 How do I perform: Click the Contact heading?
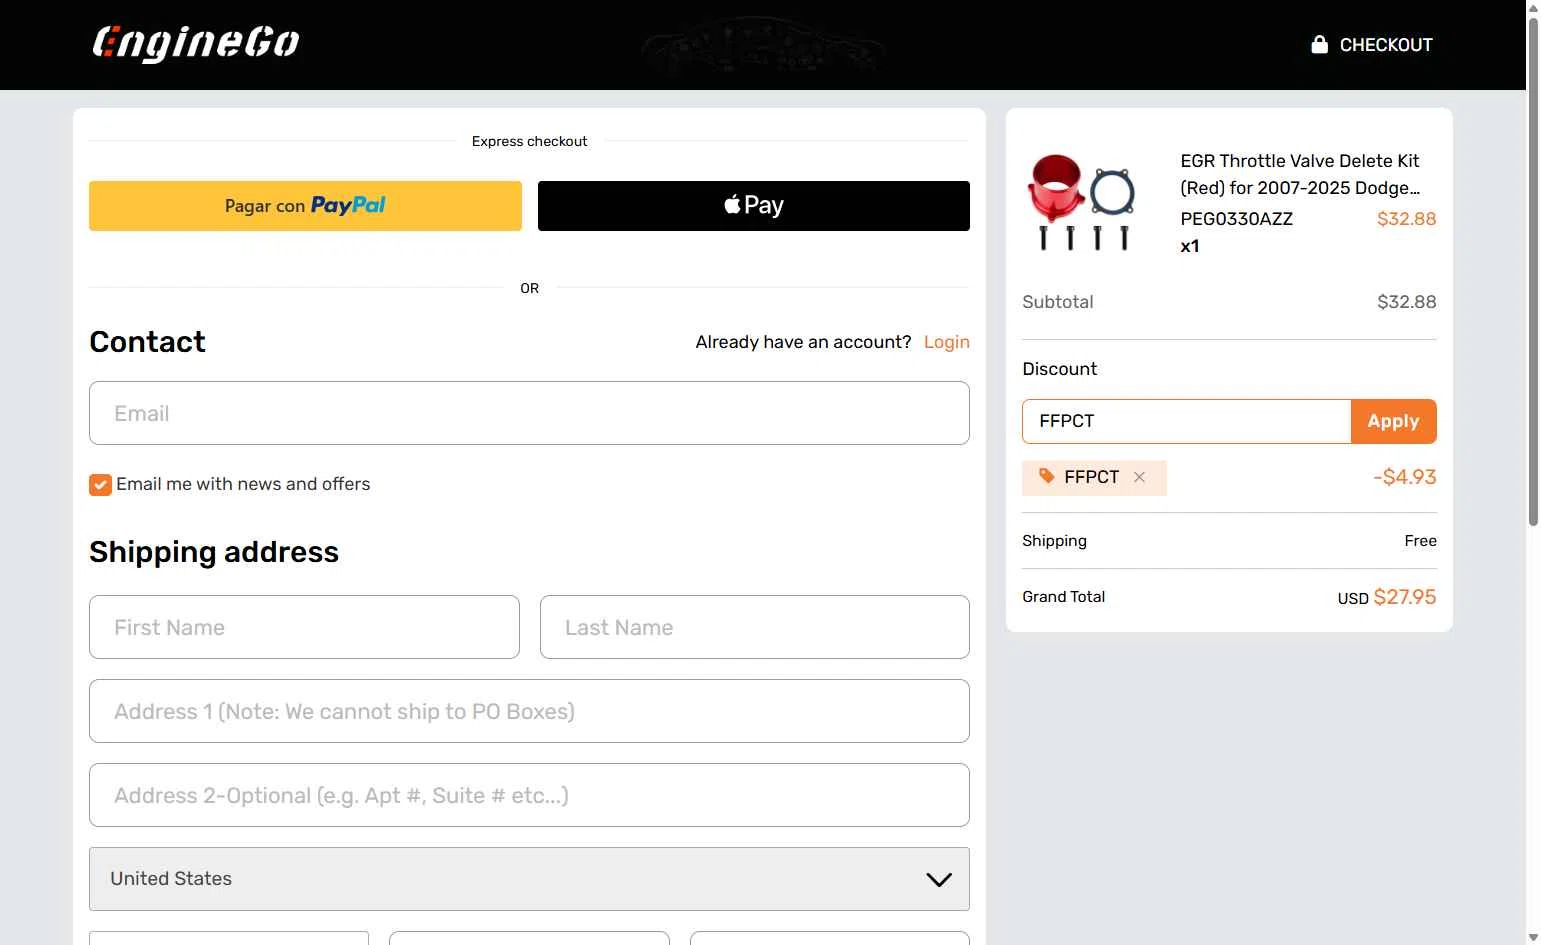click(147, 342)
